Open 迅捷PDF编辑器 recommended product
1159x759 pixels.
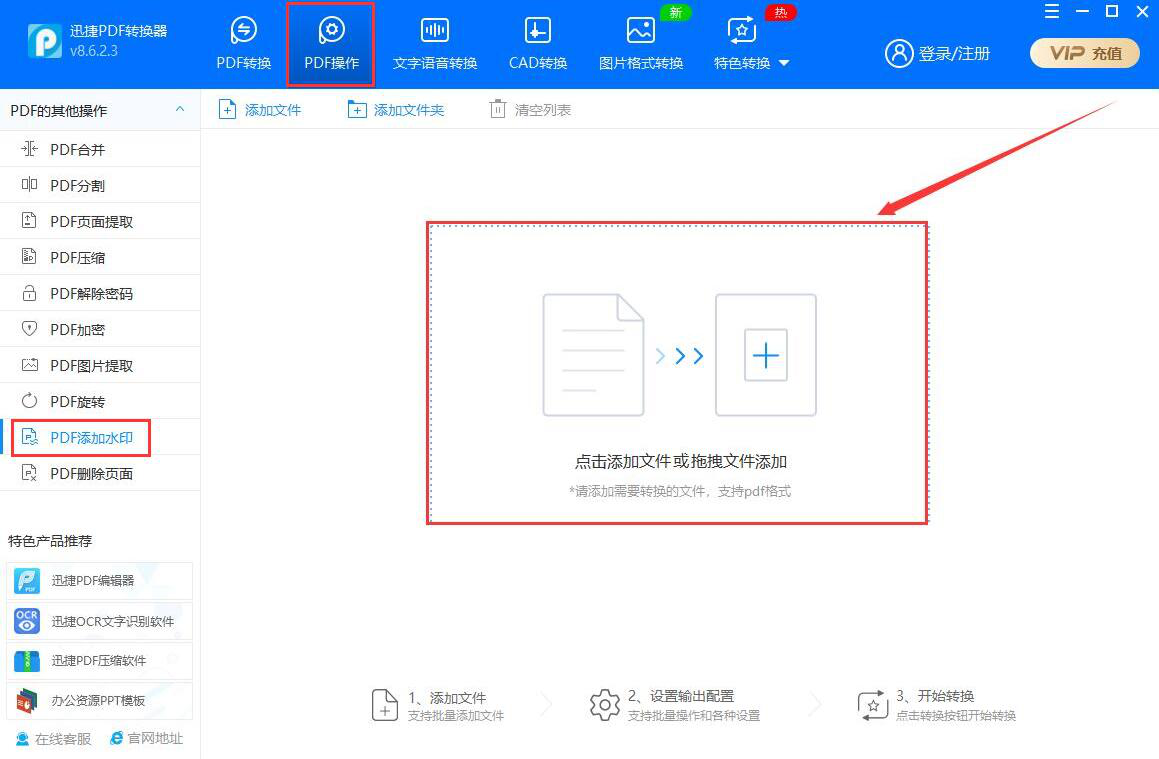point(99,581)
